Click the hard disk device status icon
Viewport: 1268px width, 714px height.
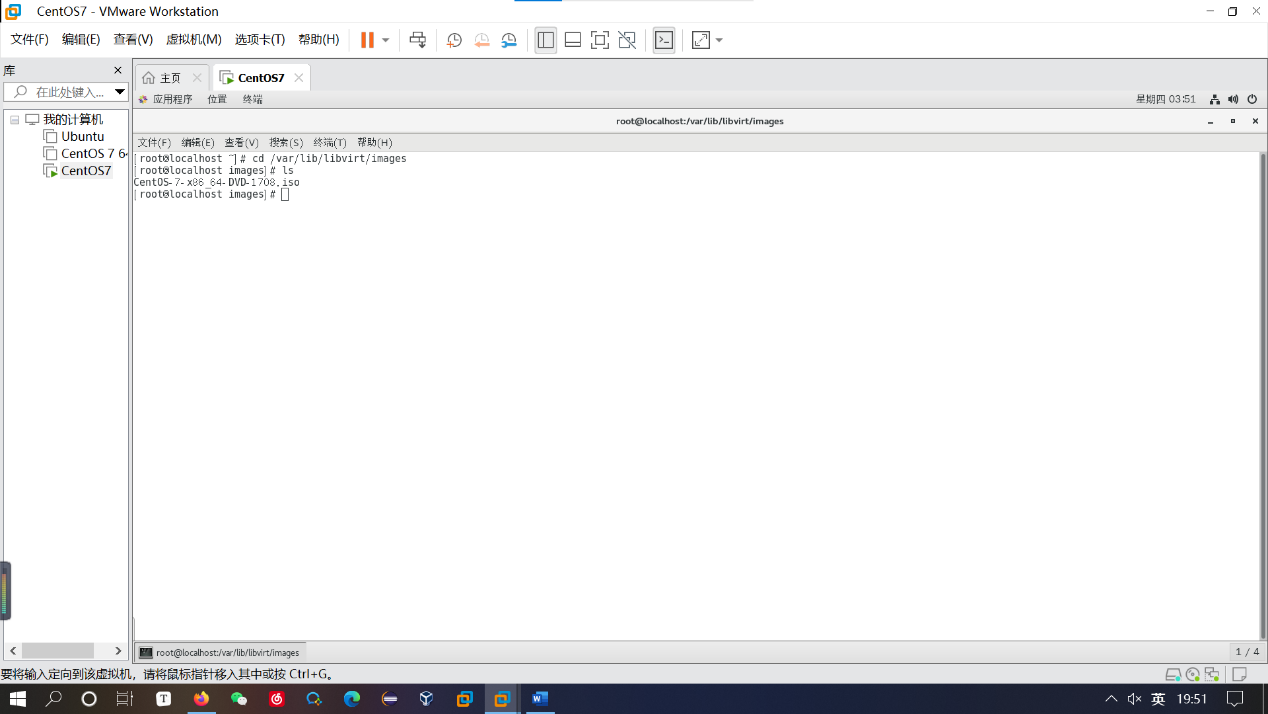[1174, 675]
